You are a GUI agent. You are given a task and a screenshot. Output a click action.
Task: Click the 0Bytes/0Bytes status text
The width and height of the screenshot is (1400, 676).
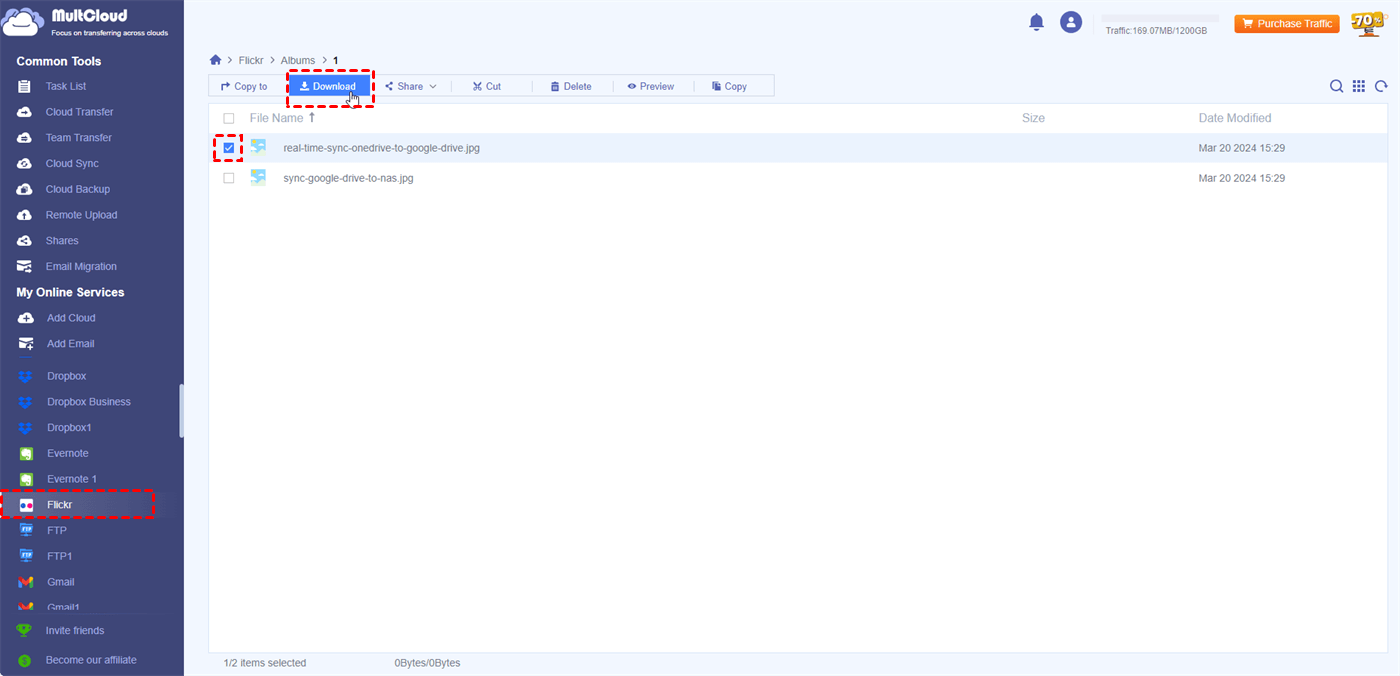pos(427,663)
